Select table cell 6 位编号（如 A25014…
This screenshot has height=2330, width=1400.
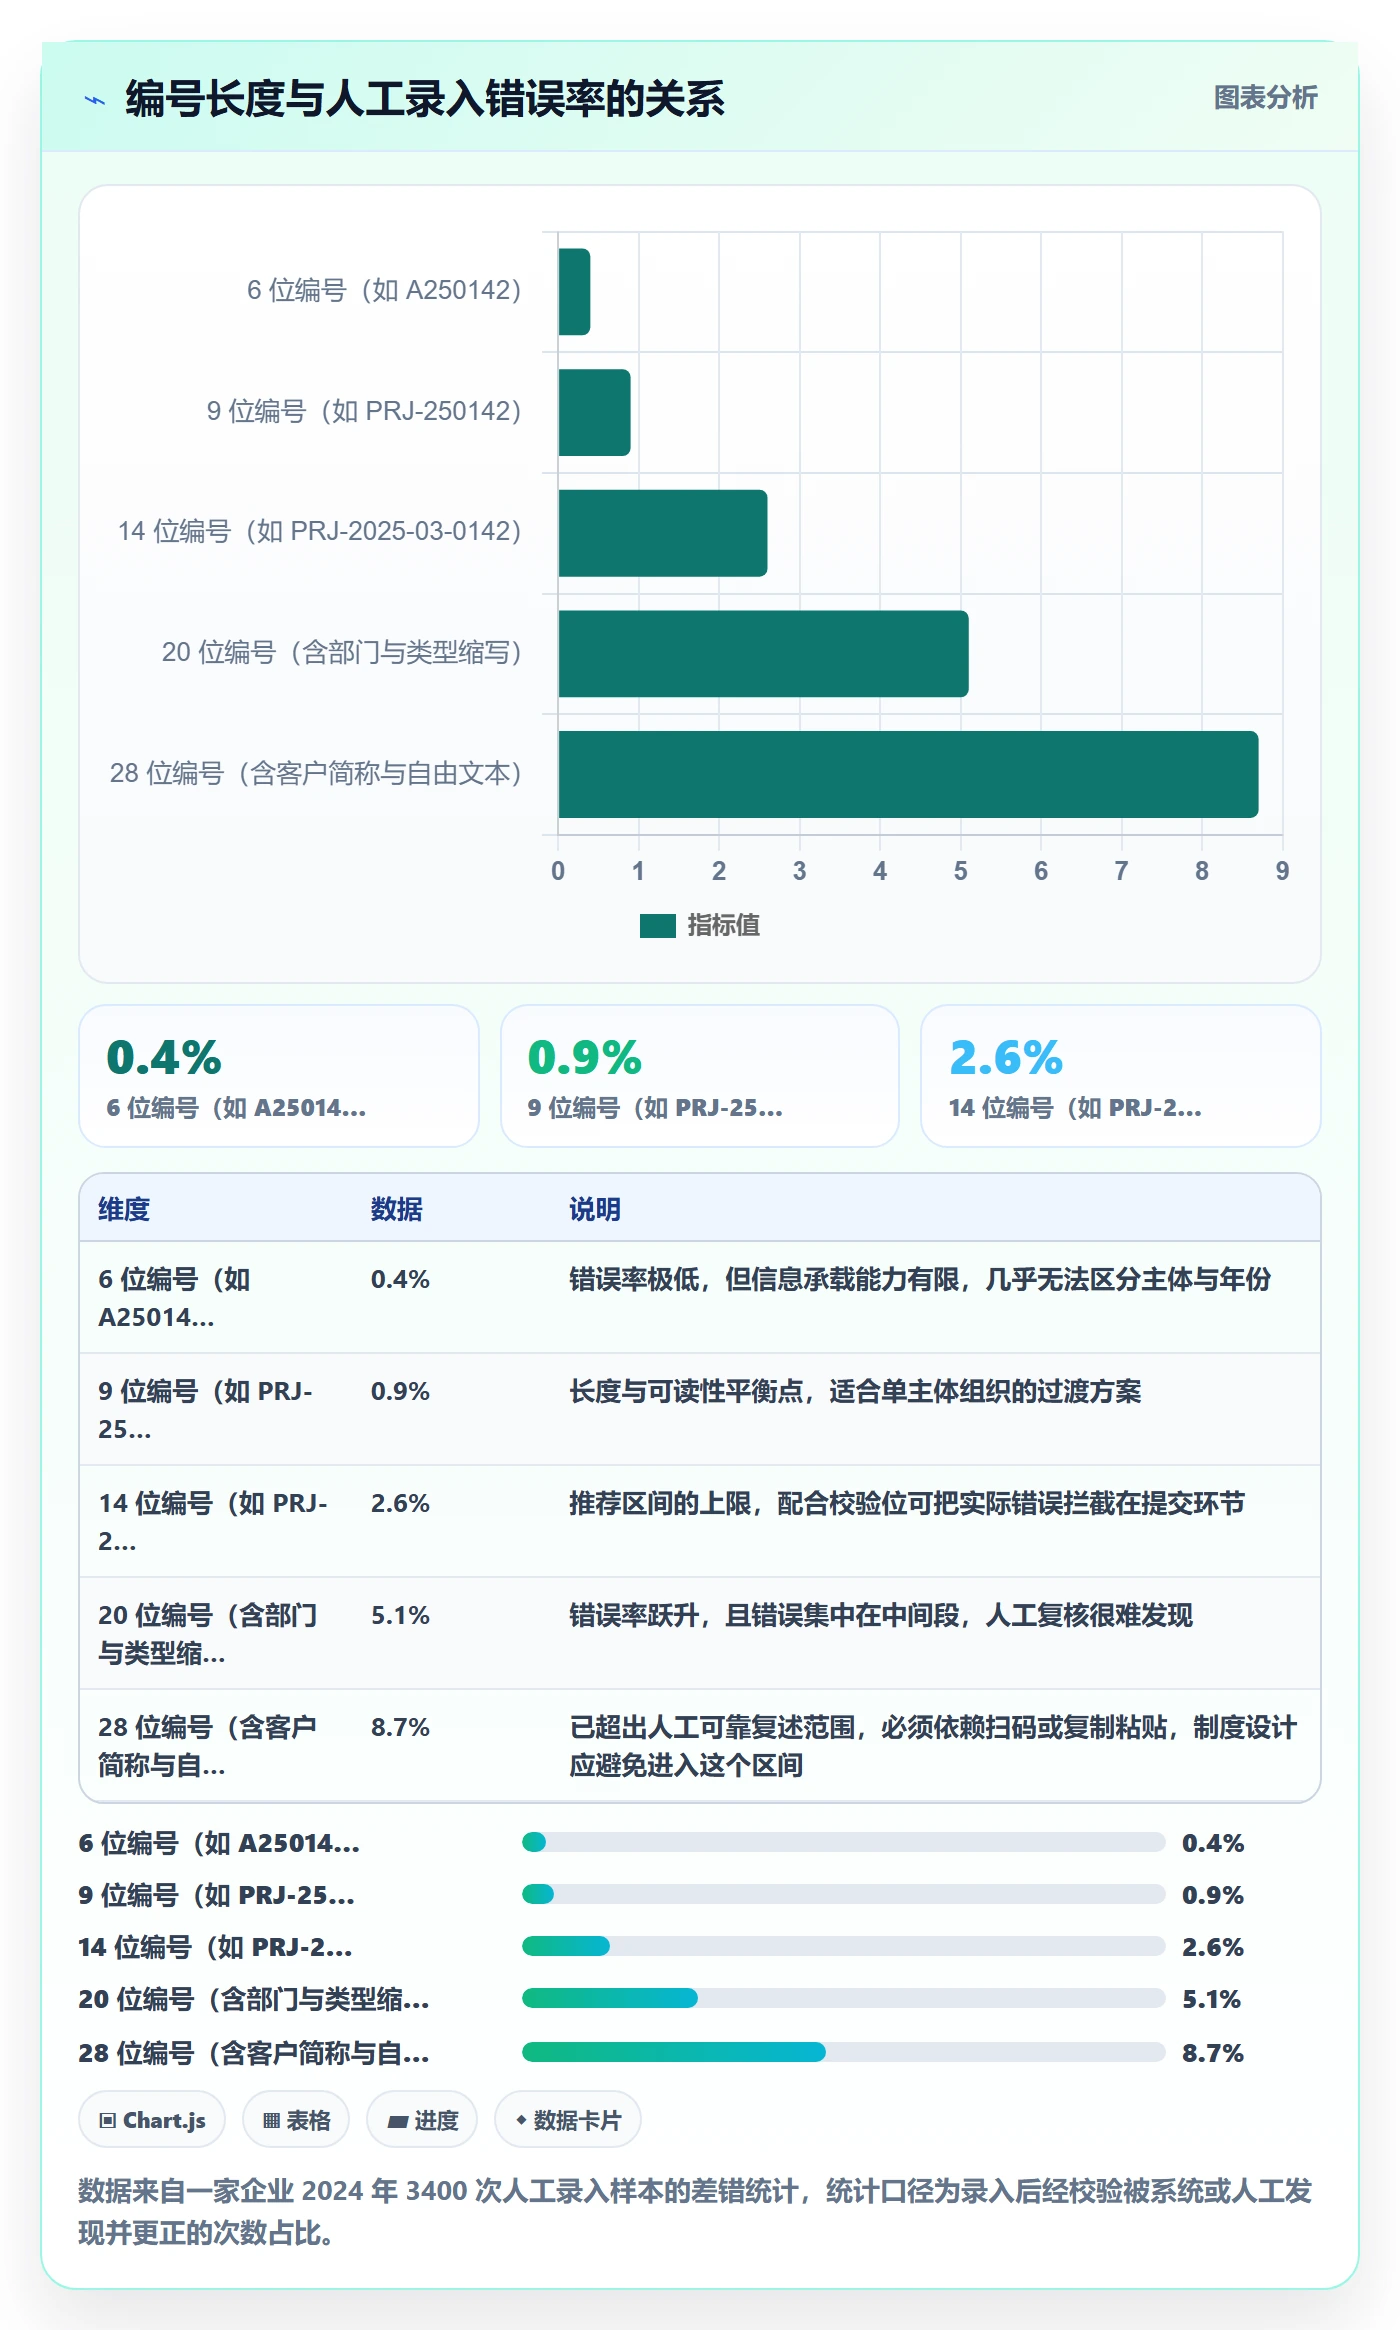[216, 1298]
